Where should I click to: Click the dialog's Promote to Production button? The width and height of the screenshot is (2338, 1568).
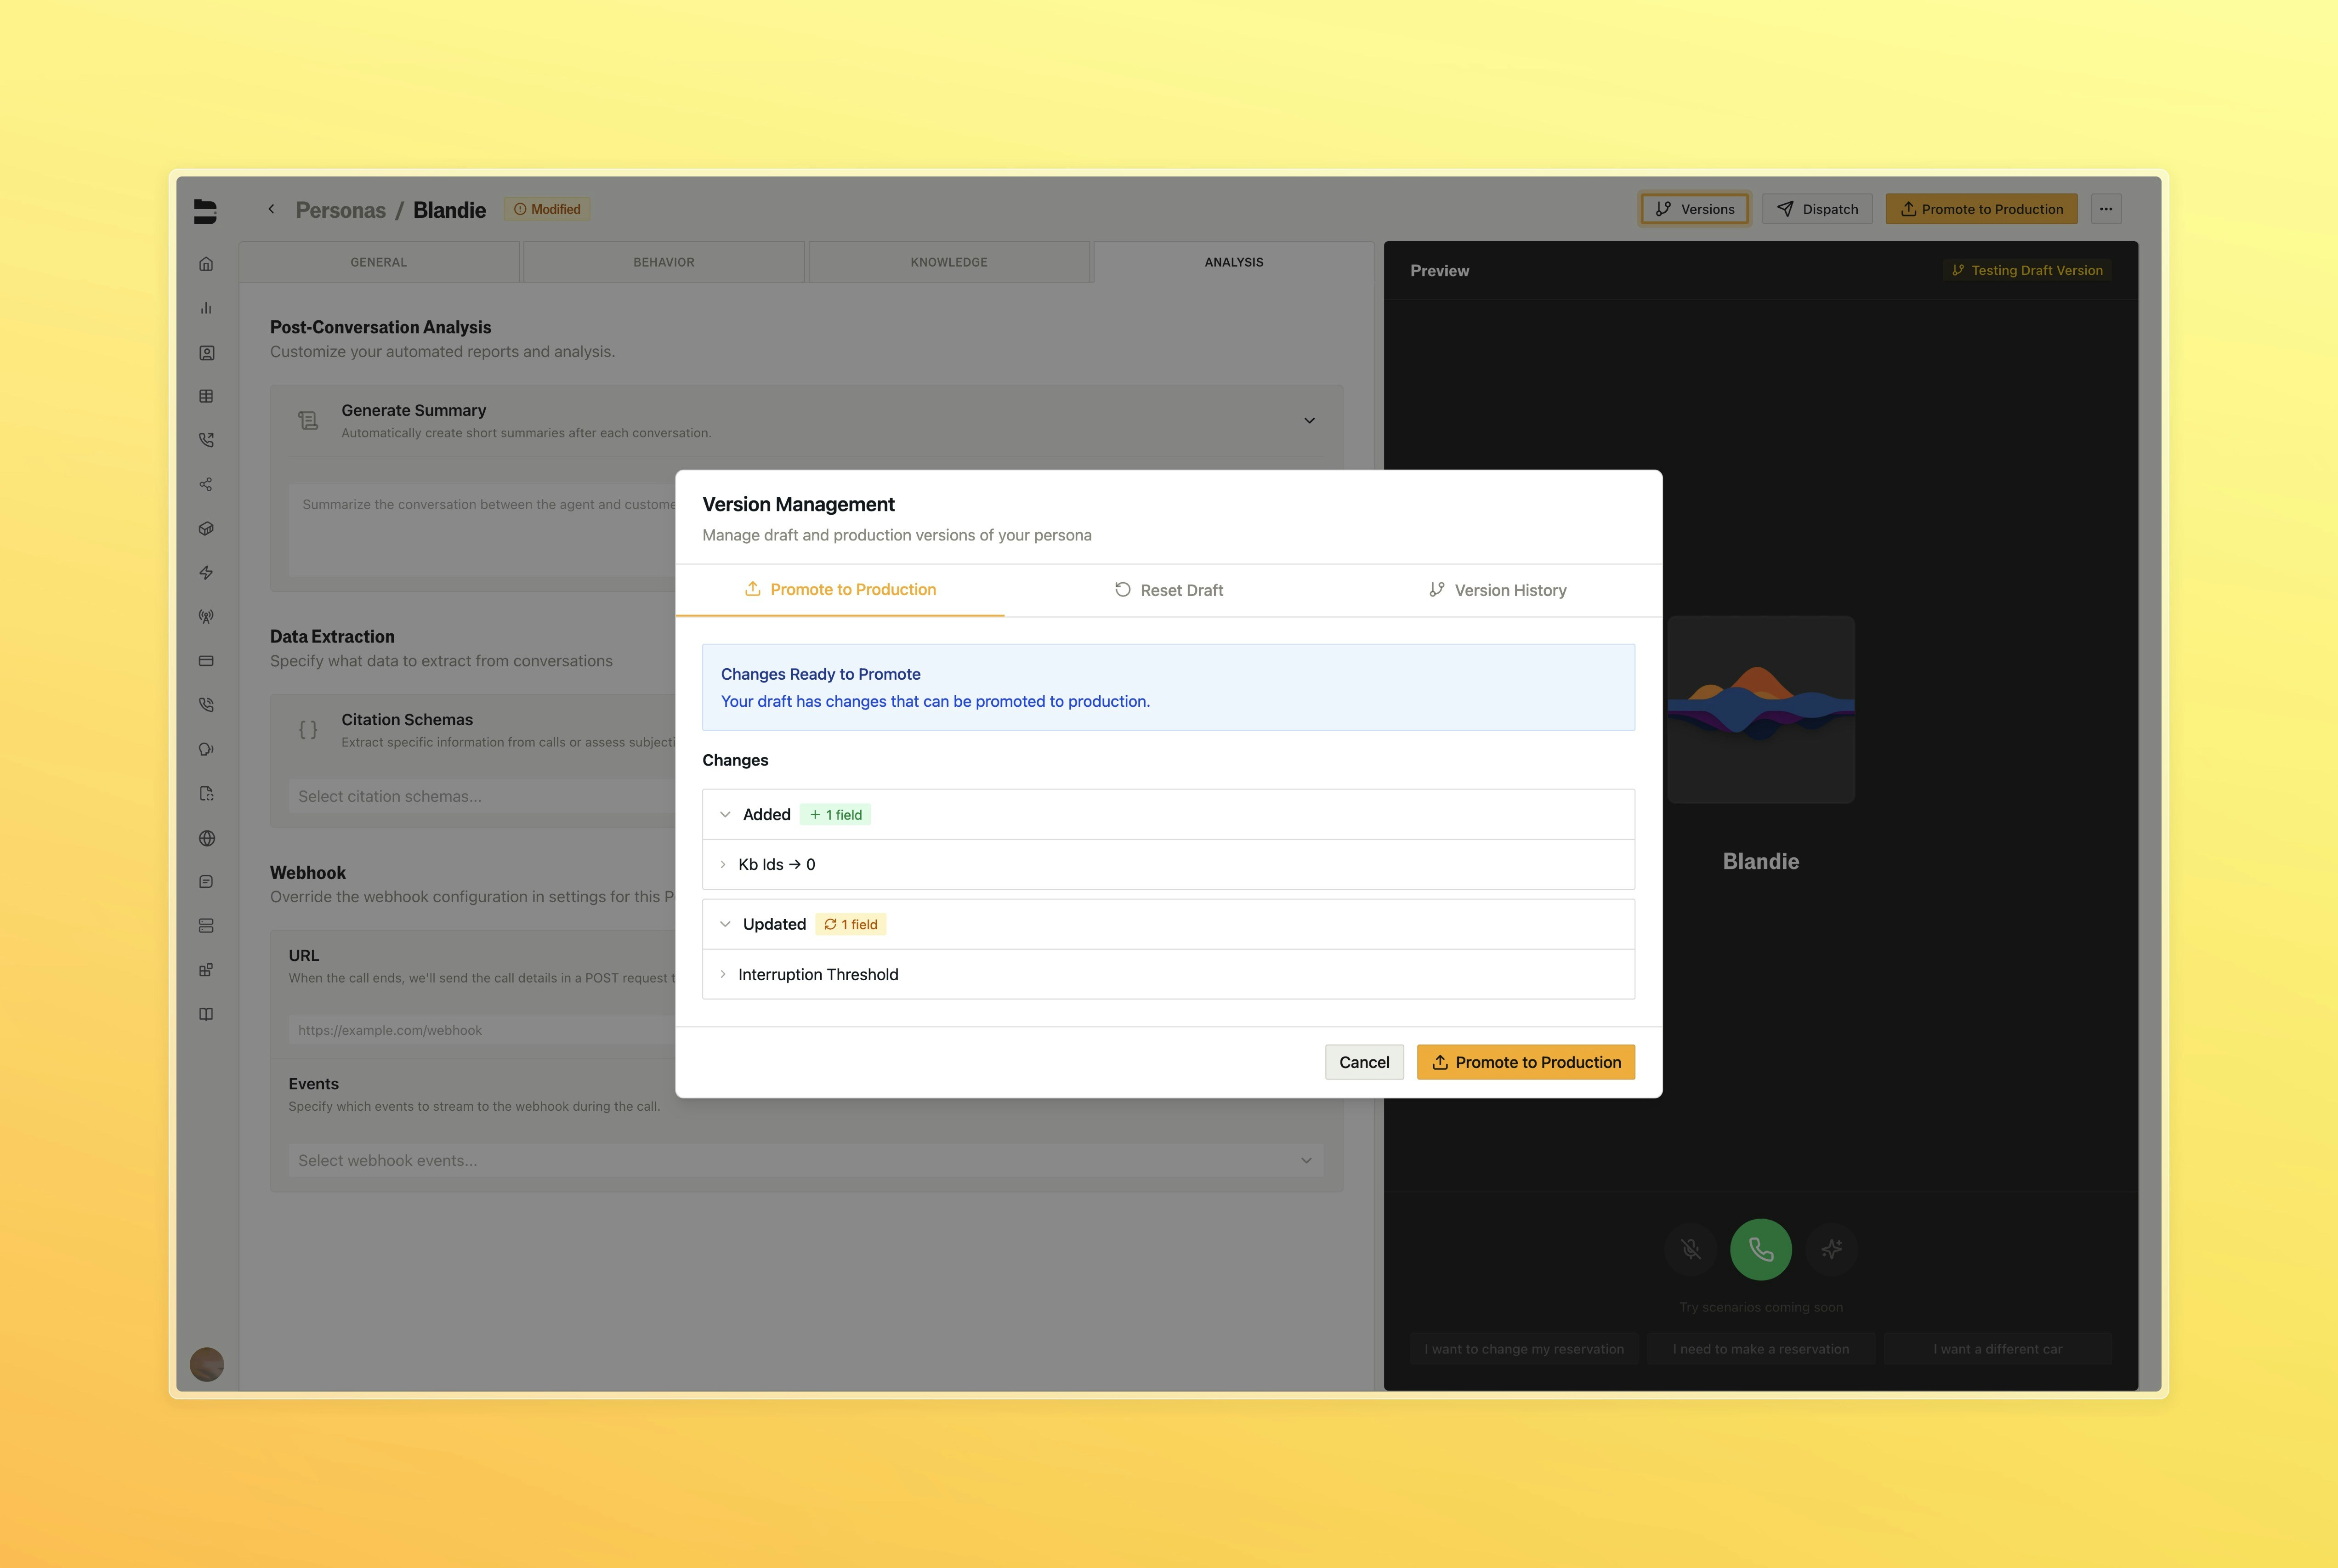1525,1062
